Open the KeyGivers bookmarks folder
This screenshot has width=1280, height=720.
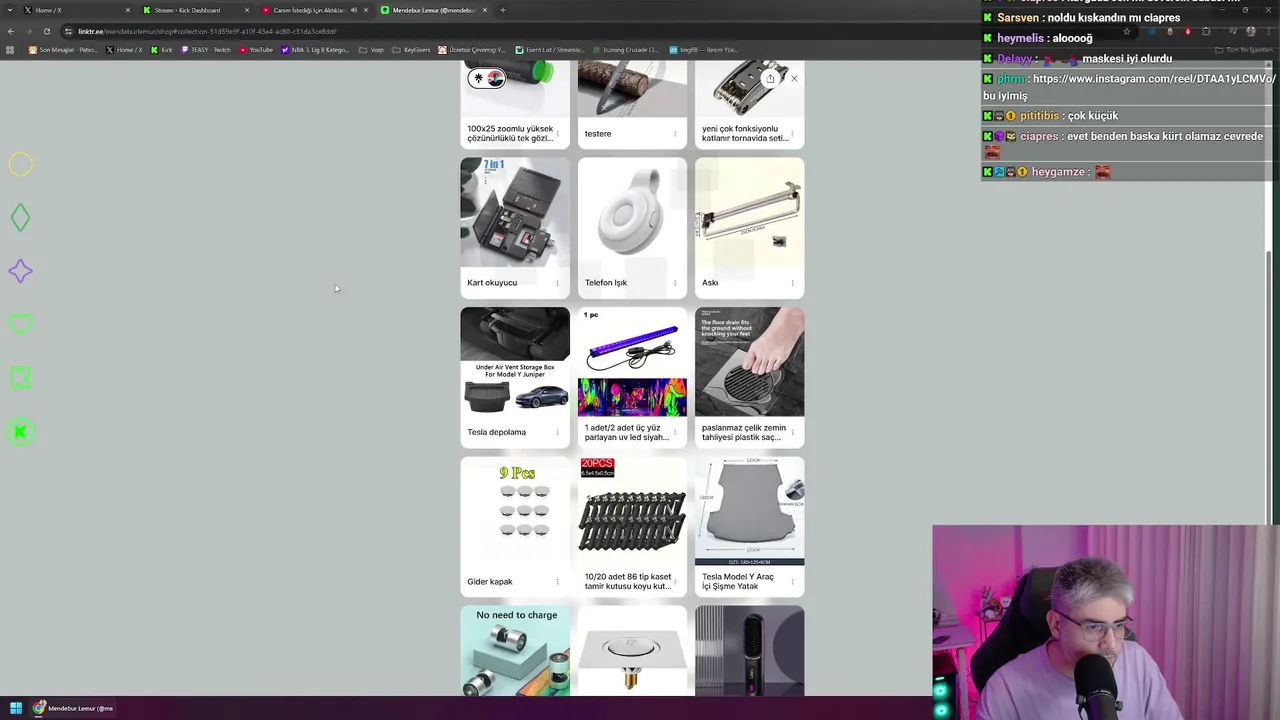pyautogui.click(x=411, y=50)
